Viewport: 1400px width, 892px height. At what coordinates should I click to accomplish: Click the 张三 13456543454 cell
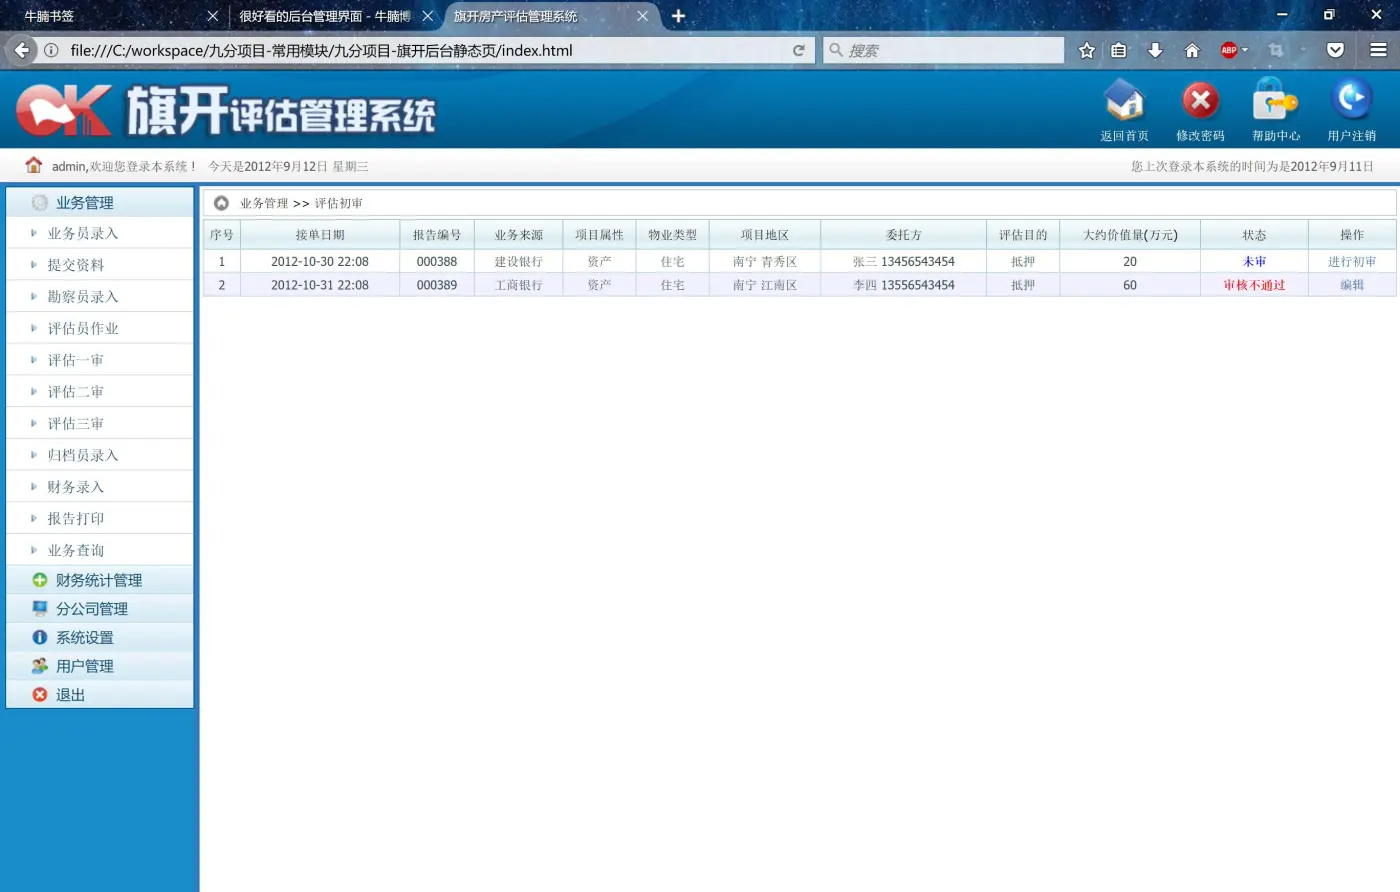pos(904,262)
